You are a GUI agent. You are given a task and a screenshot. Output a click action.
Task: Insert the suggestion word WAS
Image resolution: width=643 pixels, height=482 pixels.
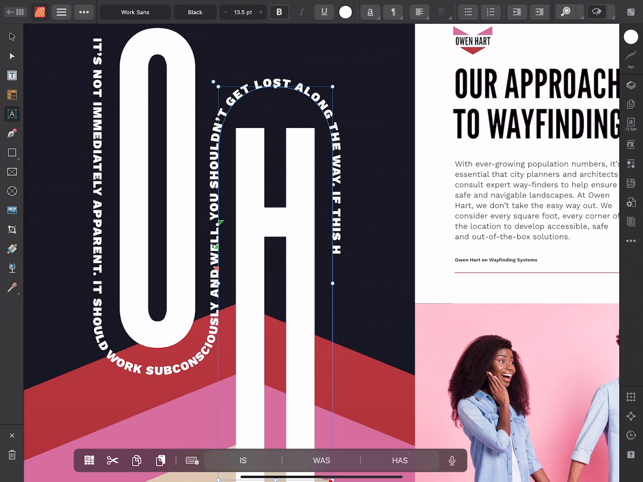(x=322, y=461)
